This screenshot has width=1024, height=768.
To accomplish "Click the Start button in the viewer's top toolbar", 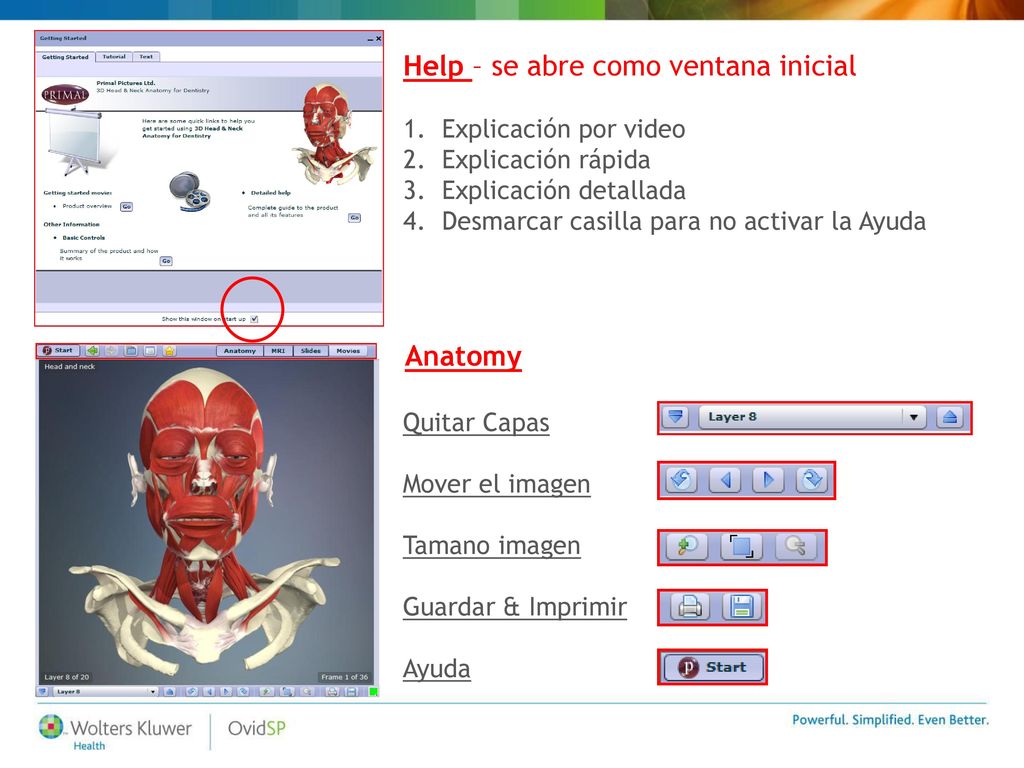I will coord(58,351).
